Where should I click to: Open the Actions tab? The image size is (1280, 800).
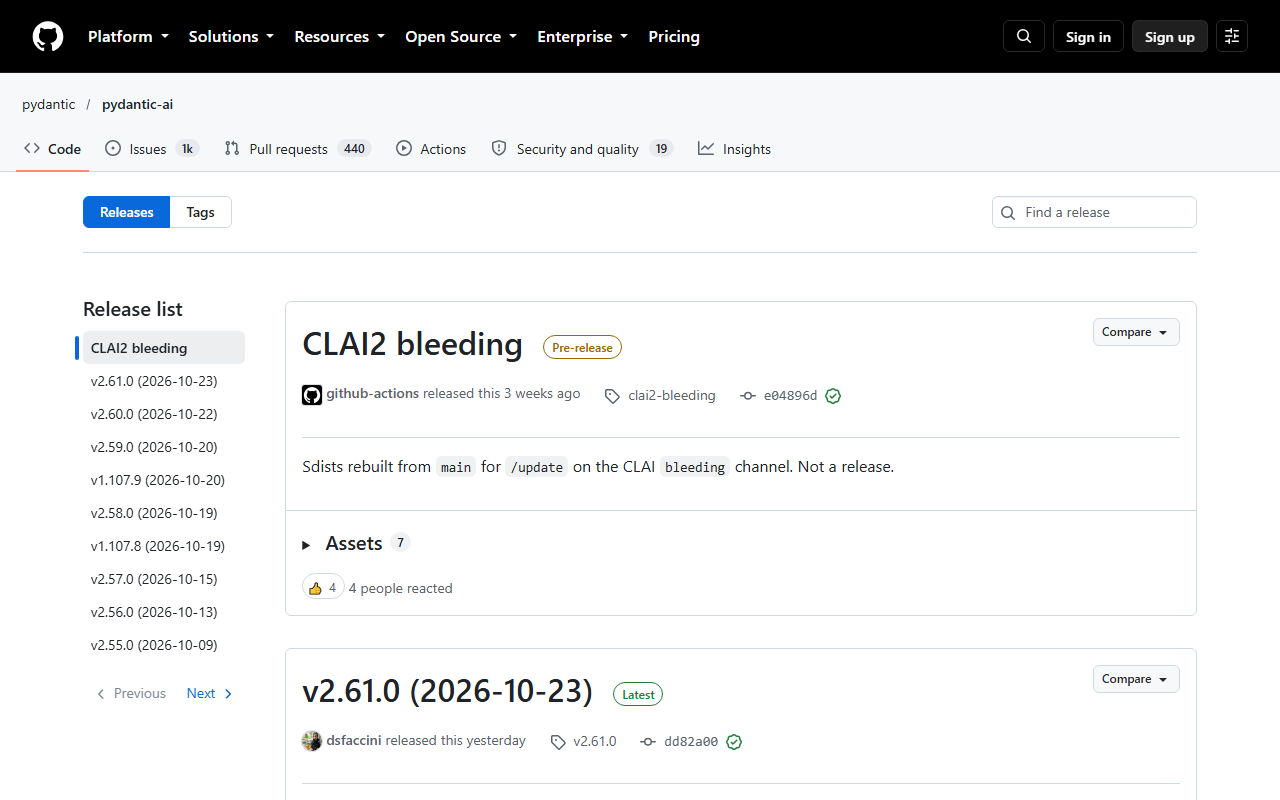(431, 149)
